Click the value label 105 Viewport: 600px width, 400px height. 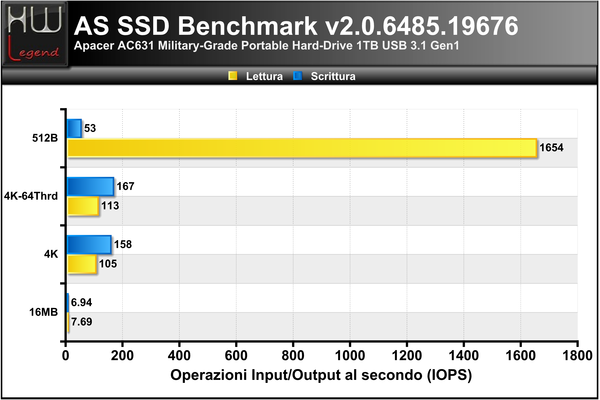point(108,264)
